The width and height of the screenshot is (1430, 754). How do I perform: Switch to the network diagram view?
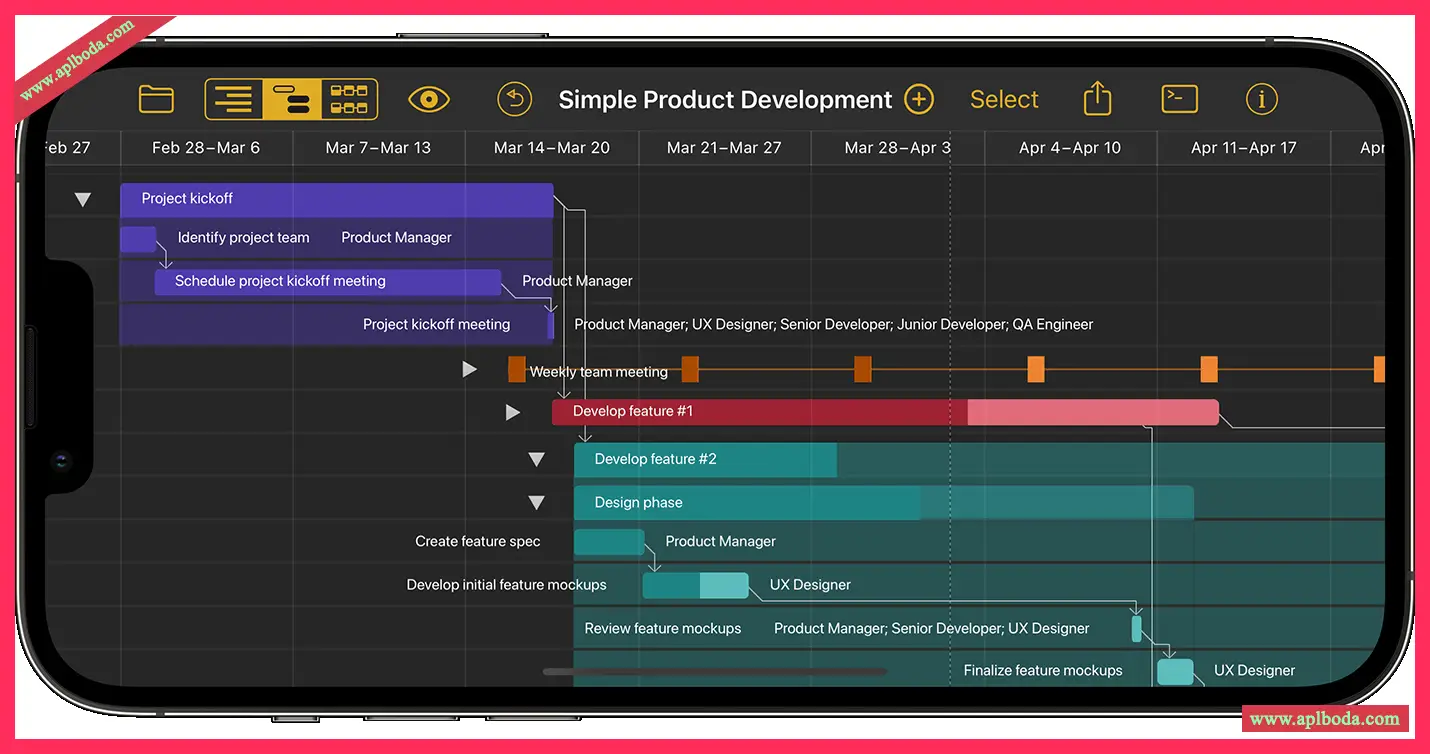click(x=349, y=99)
